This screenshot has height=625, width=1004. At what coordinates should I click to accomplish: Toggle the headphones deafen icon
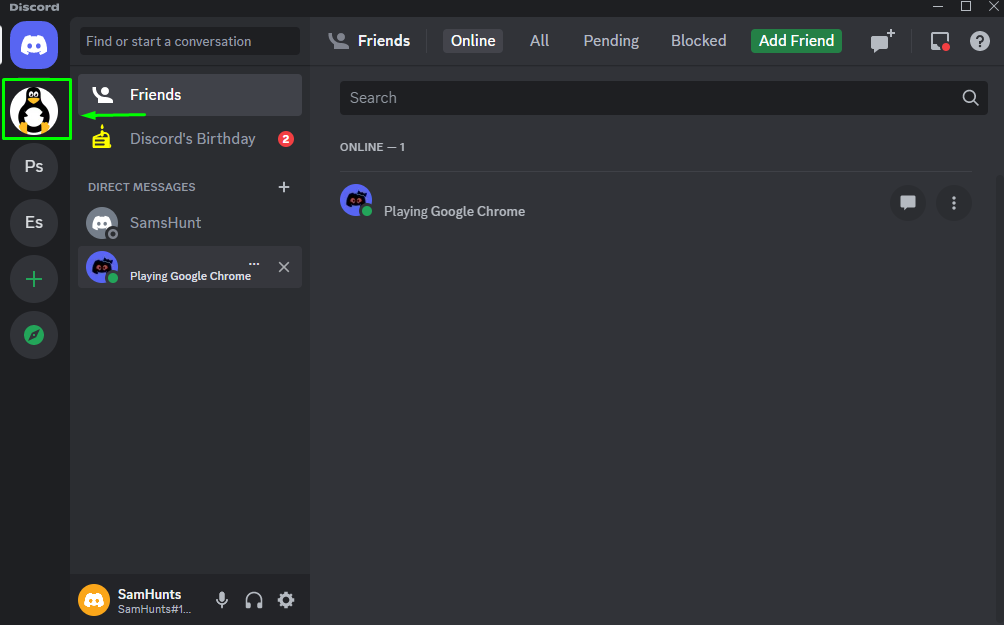[254, 600]
